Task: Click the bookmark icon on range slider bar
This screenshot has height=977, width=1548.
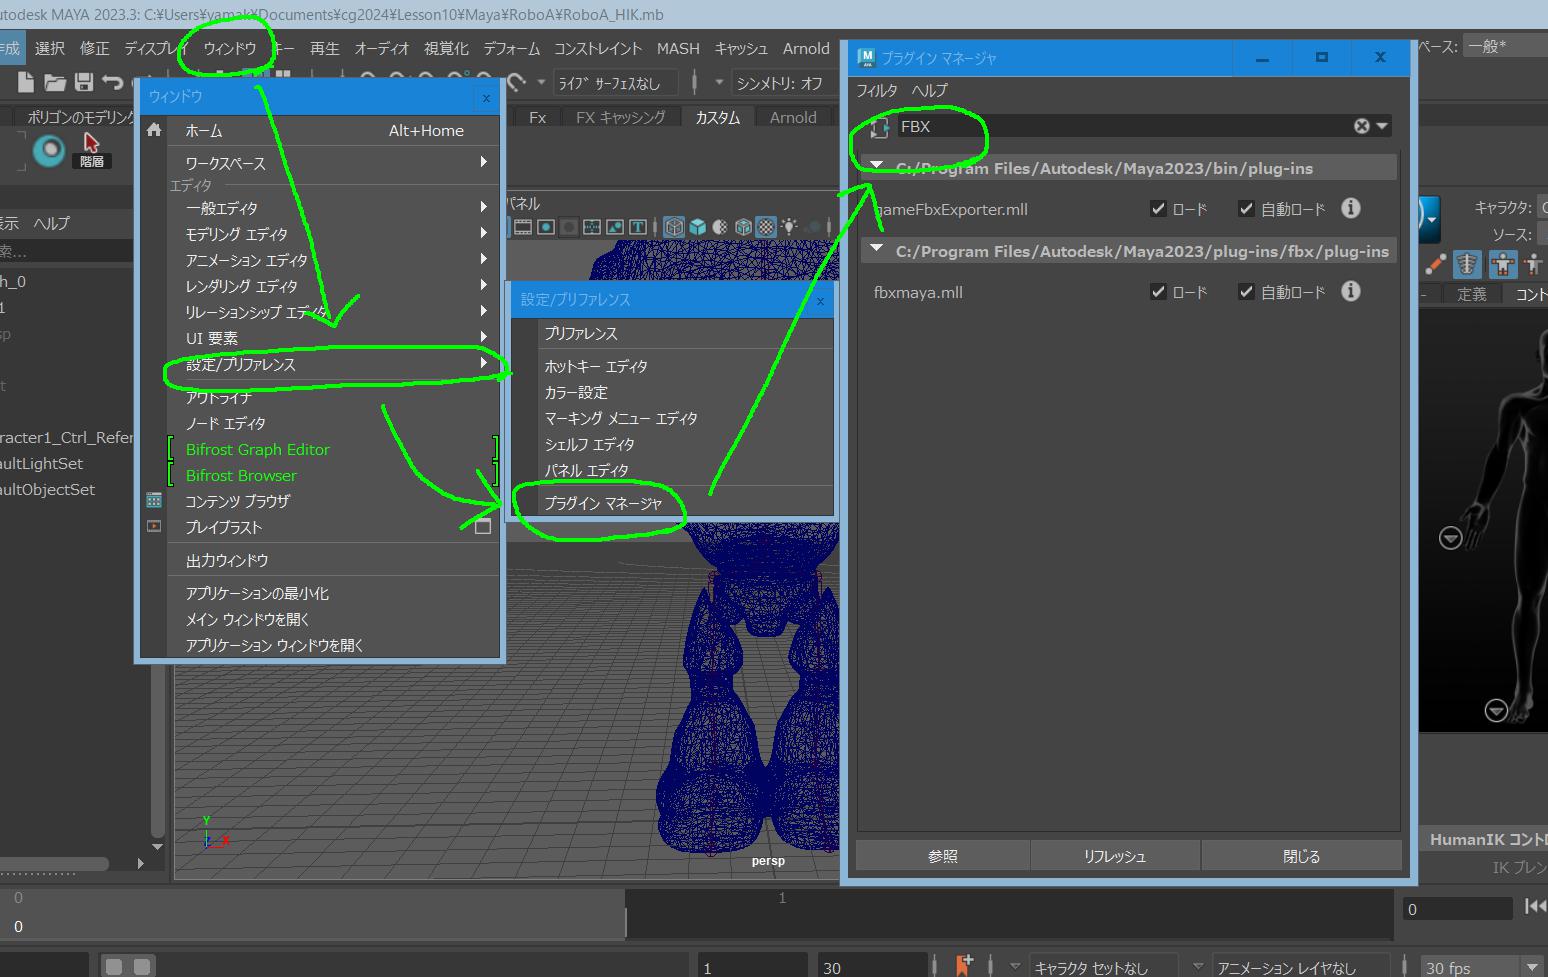Action: click(963, 965)
